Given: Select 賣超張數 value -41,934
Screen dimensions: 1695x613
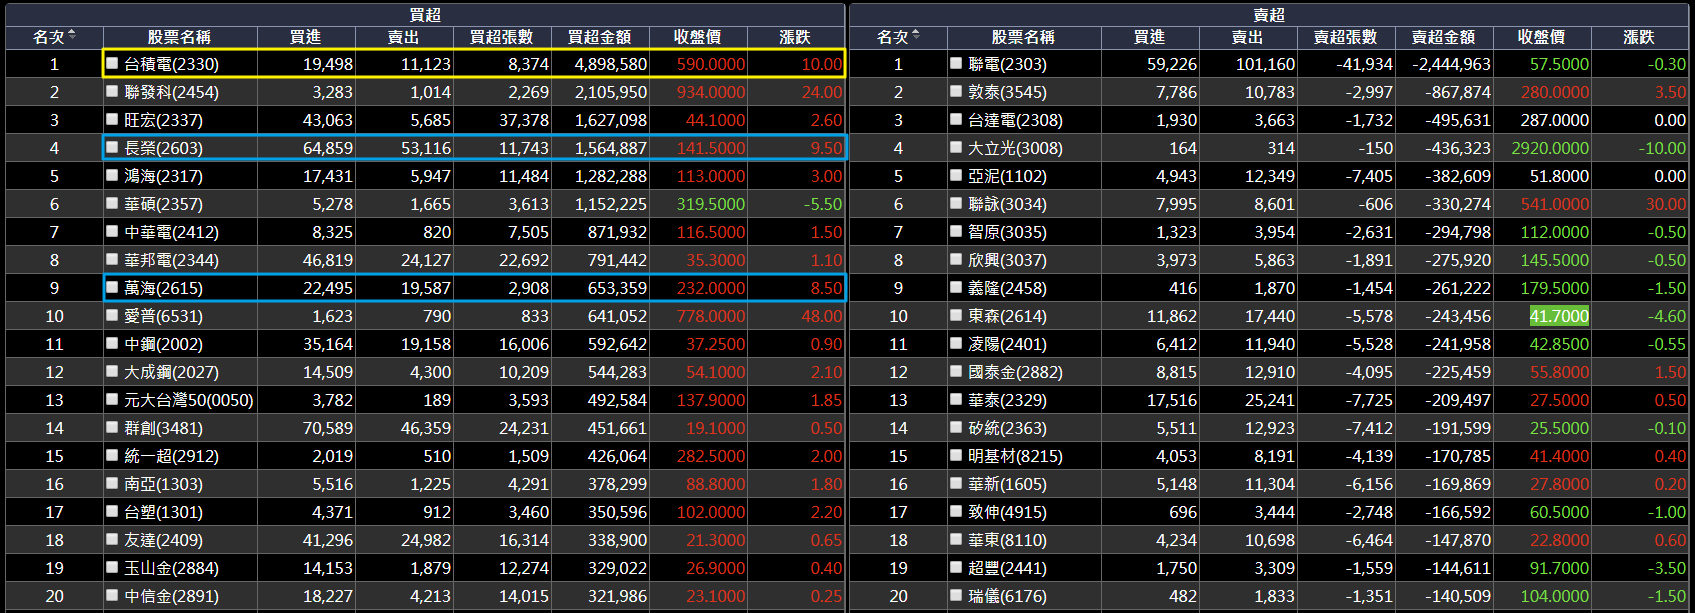Looking at the screenshot, I should (1365, 64).
